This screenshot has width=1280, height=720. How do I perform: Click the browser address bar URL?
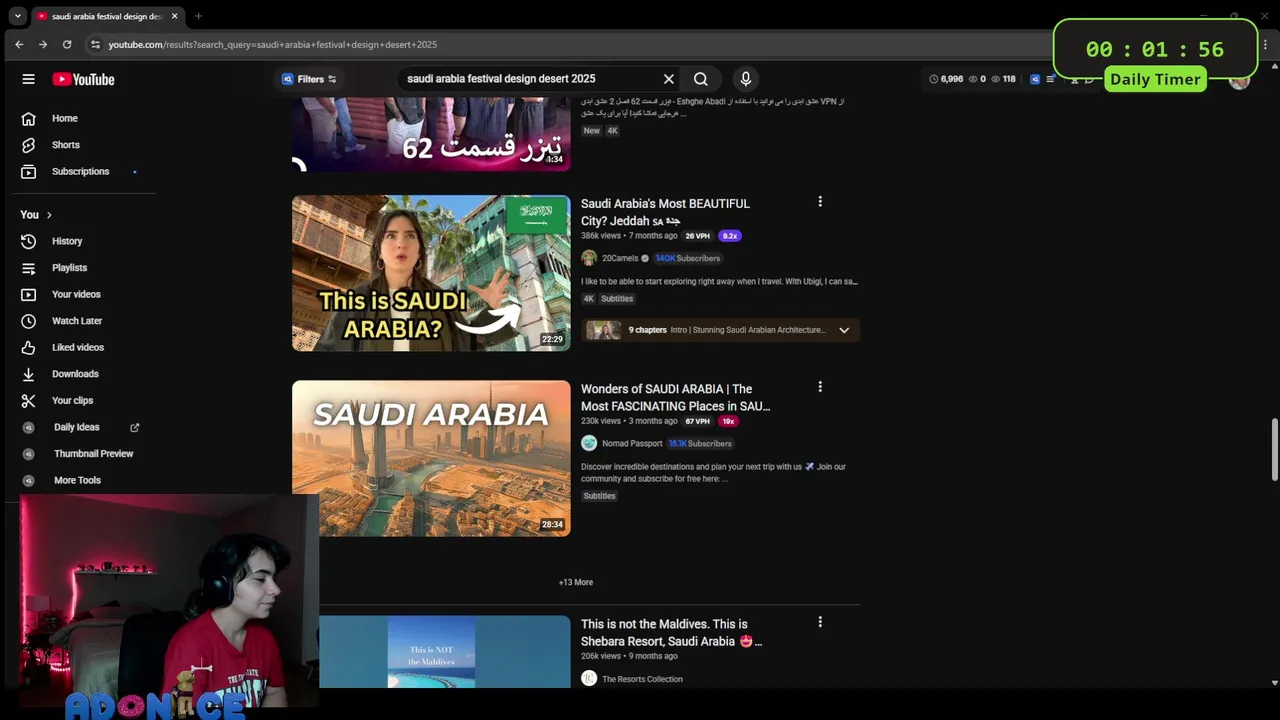tap(272, 44)
